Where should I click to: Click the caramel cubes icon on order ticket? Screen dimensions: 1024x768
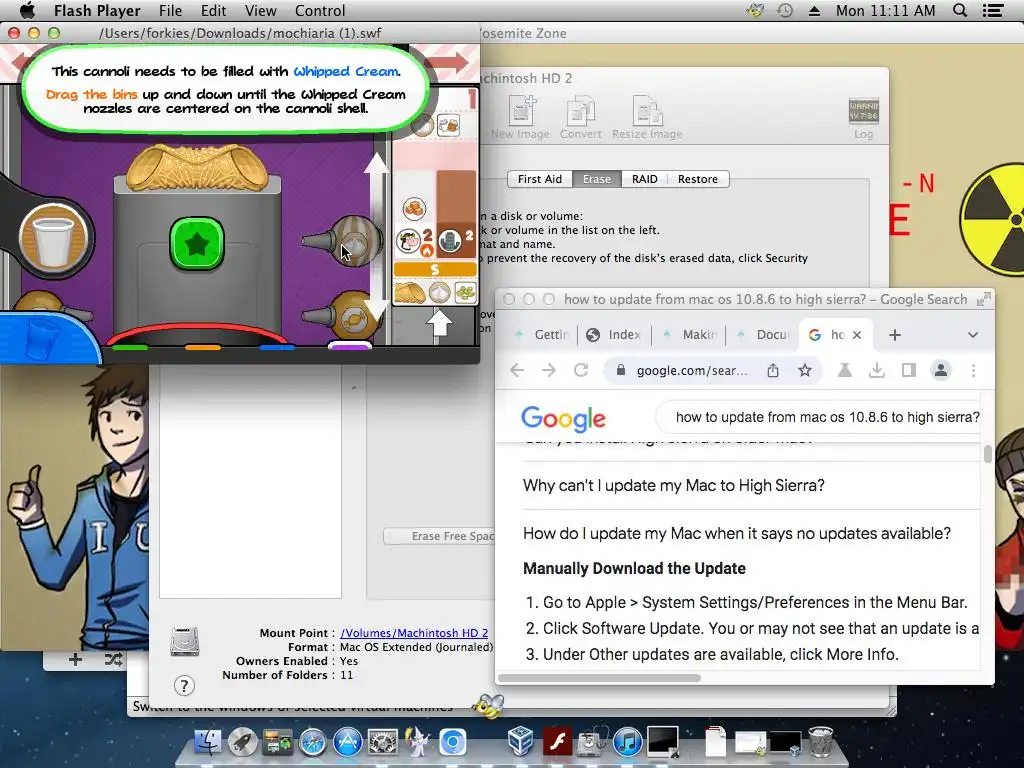(414, 209)
